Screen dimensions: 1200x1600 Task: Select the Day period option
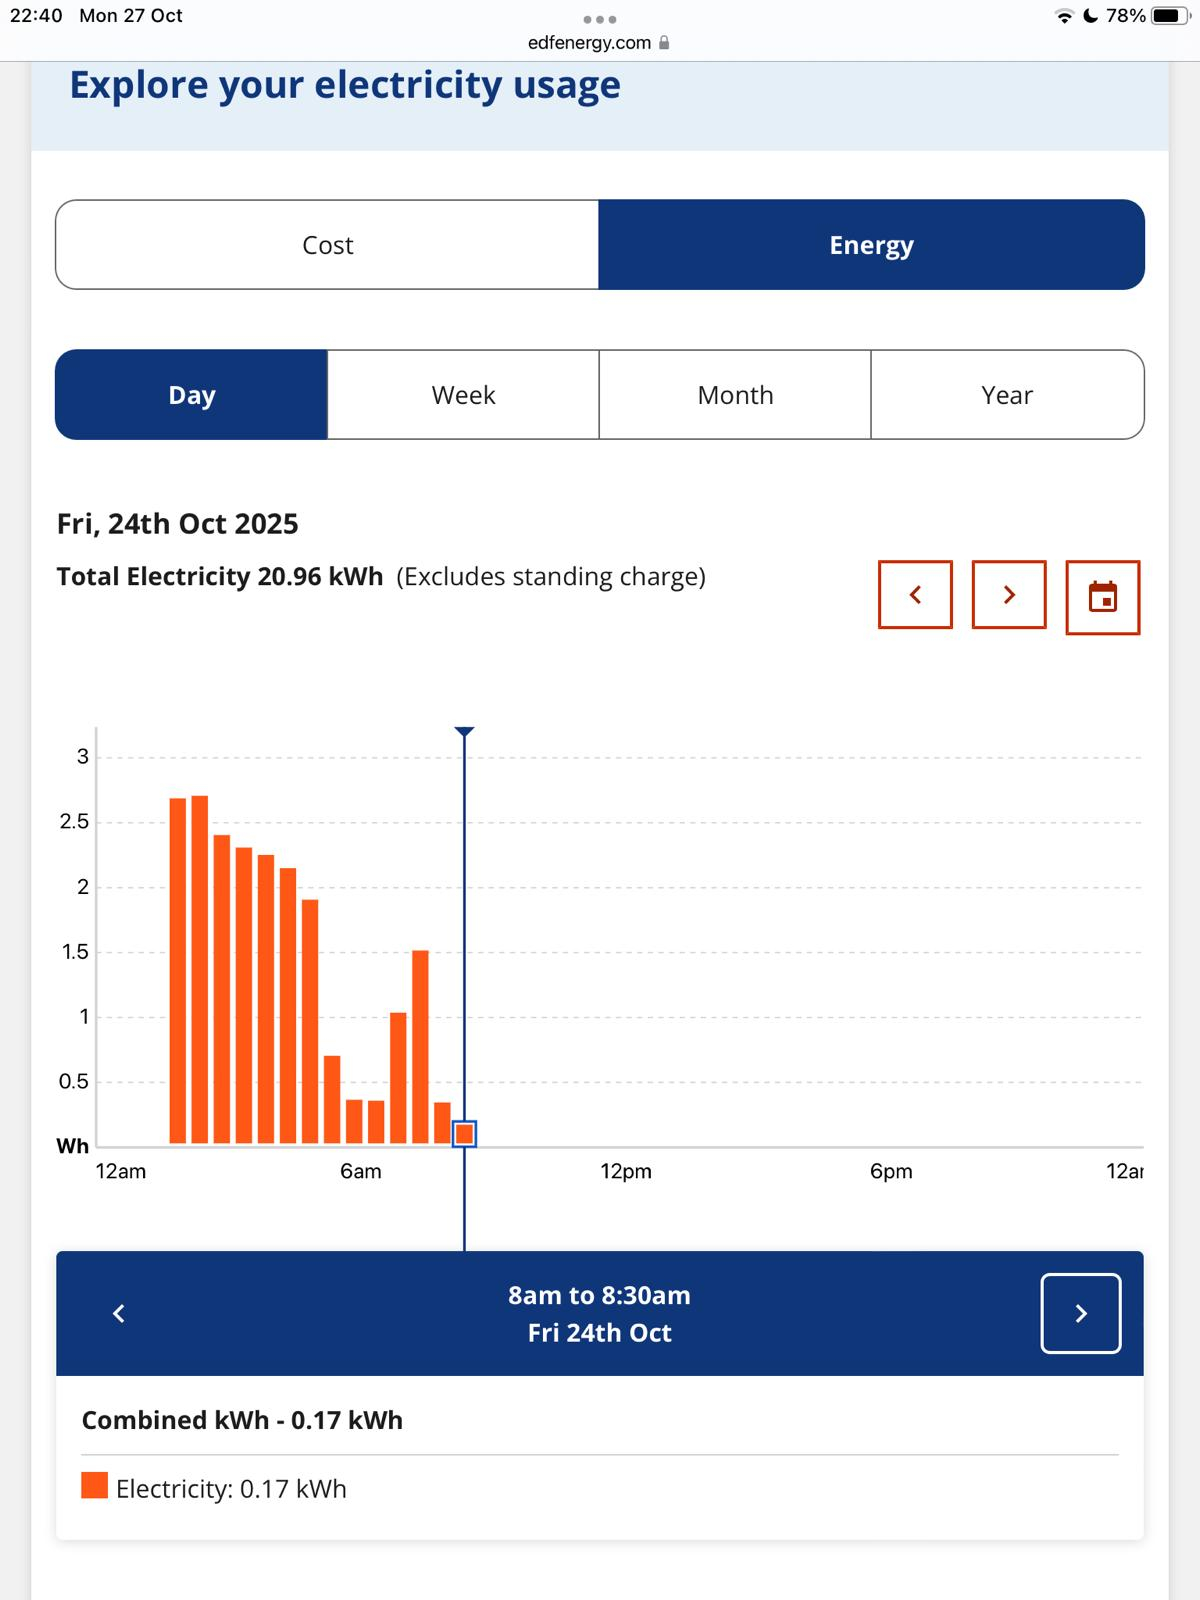coord(191,395)
